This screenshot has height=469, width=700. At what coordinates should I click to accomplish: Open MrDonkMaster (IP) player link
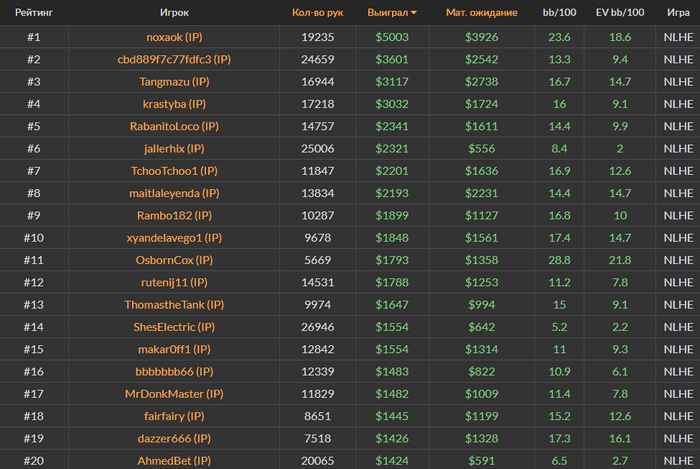pos(174,394)
